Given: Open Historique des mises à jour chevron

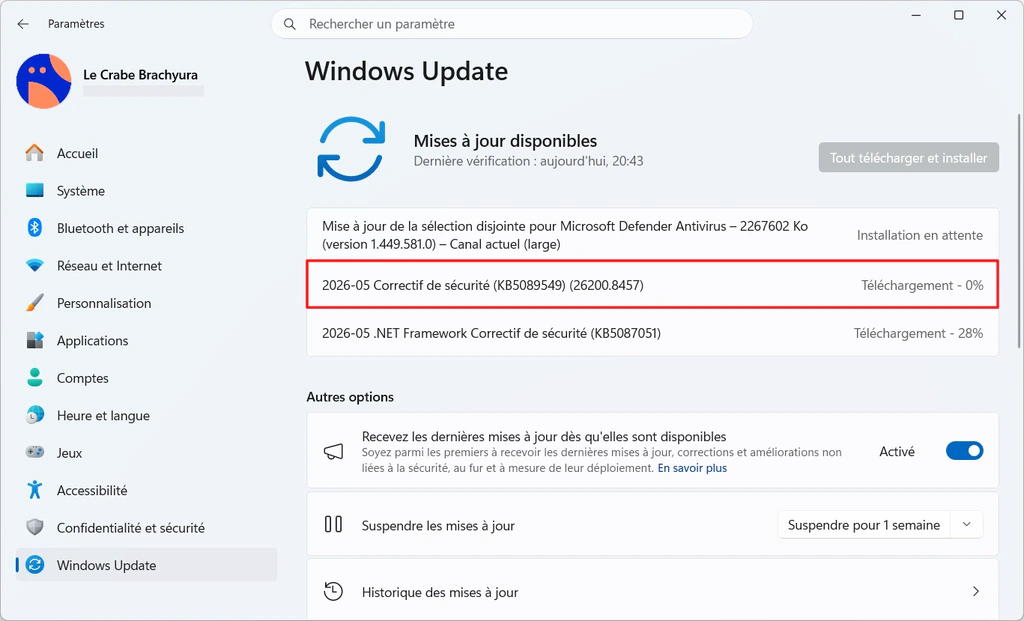Looking at the screenshot, I should pos(976,592).
